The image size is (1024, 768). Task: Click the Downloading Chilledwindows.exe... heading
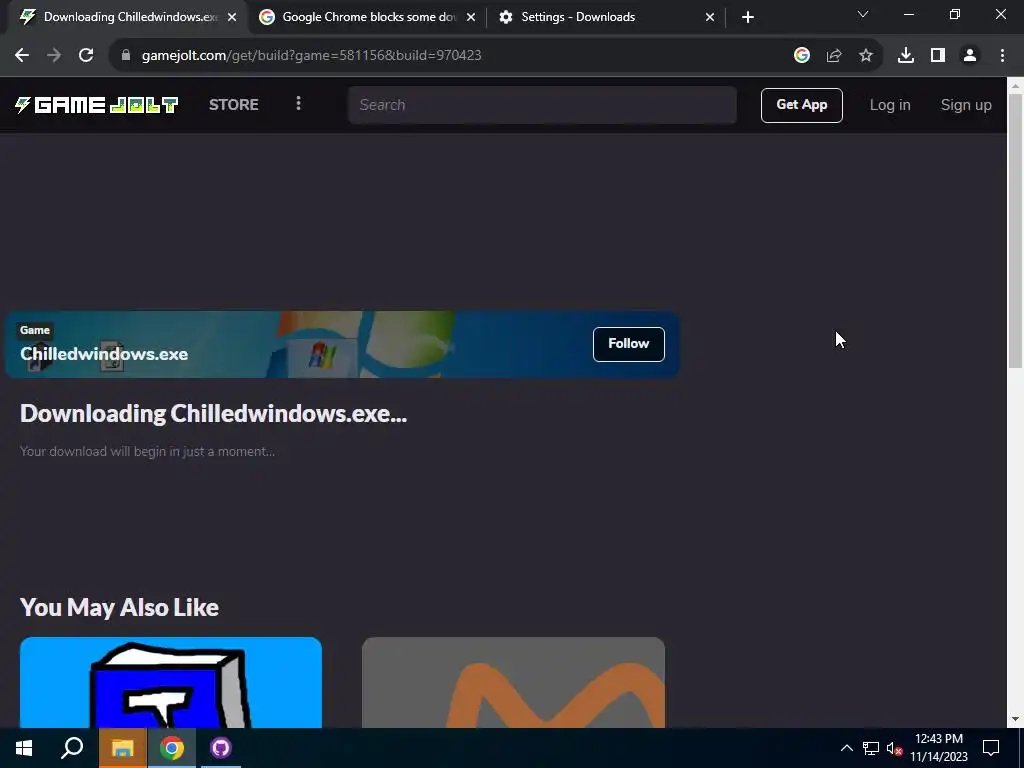pyautogui.click(x=214, y=414)
